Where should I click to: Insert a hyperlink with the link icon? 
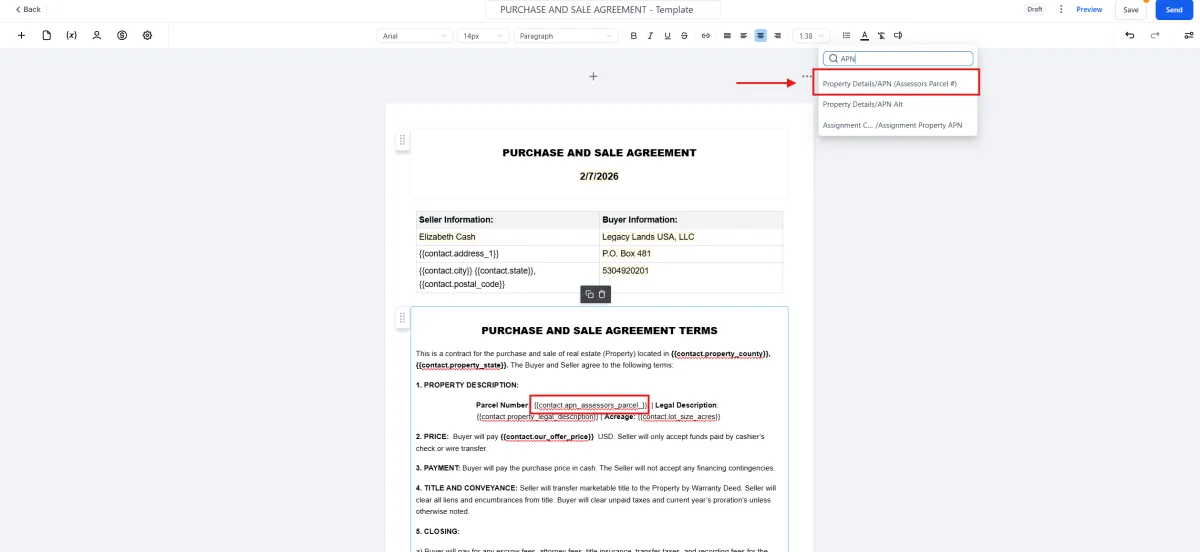coord(705,35)
